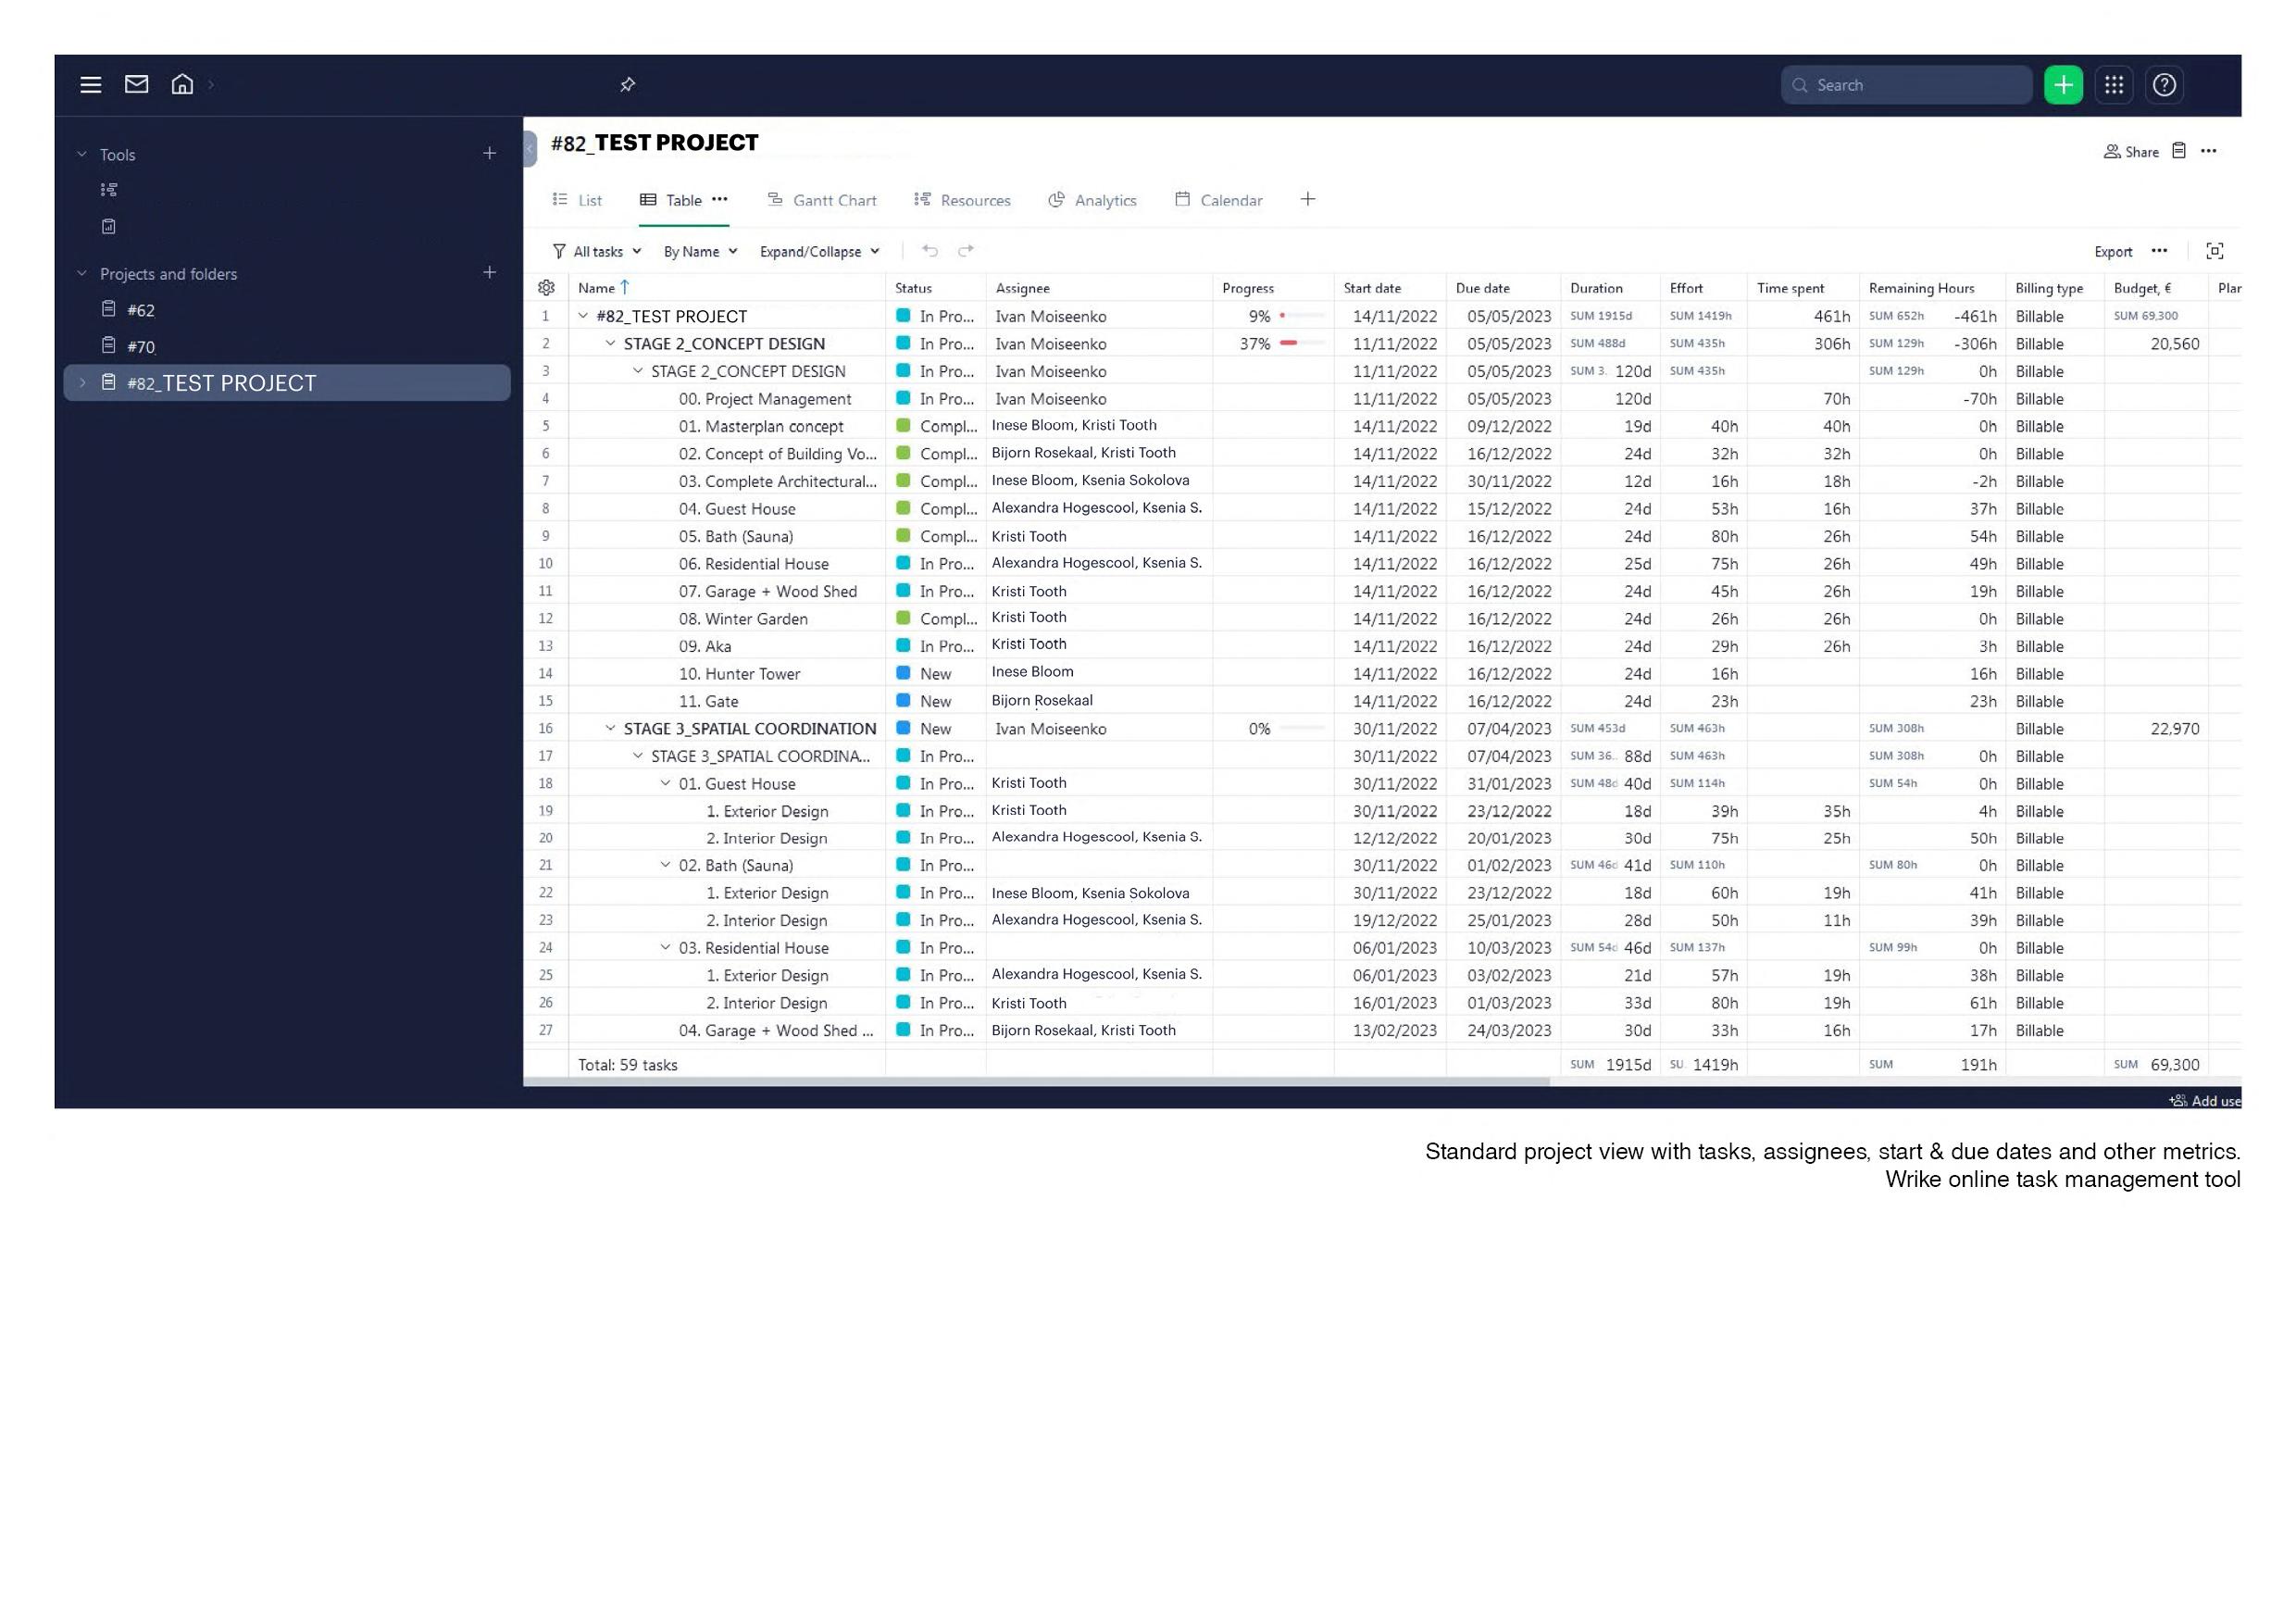Click the green plus create button
Screen dimensions: 2296x1624
click(x=2062, y=85)
